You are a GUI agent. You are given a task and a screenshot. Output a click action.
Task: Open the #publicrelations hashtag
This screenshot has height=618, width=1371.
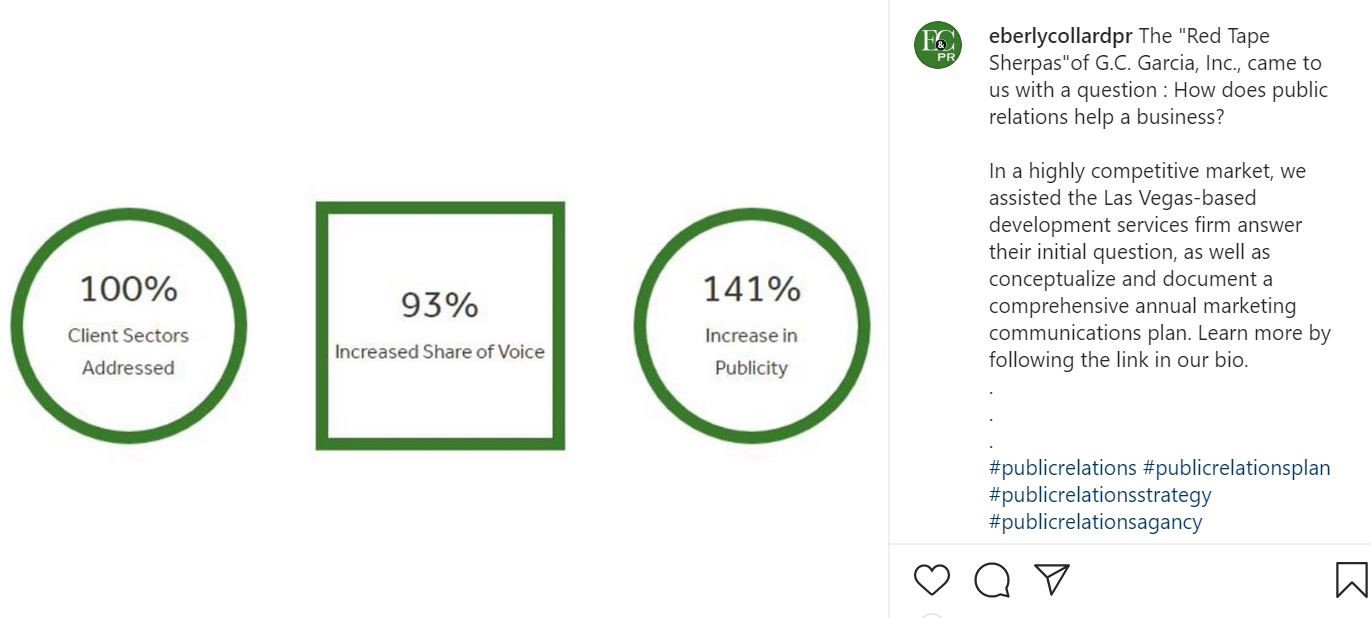(1063, 468)
